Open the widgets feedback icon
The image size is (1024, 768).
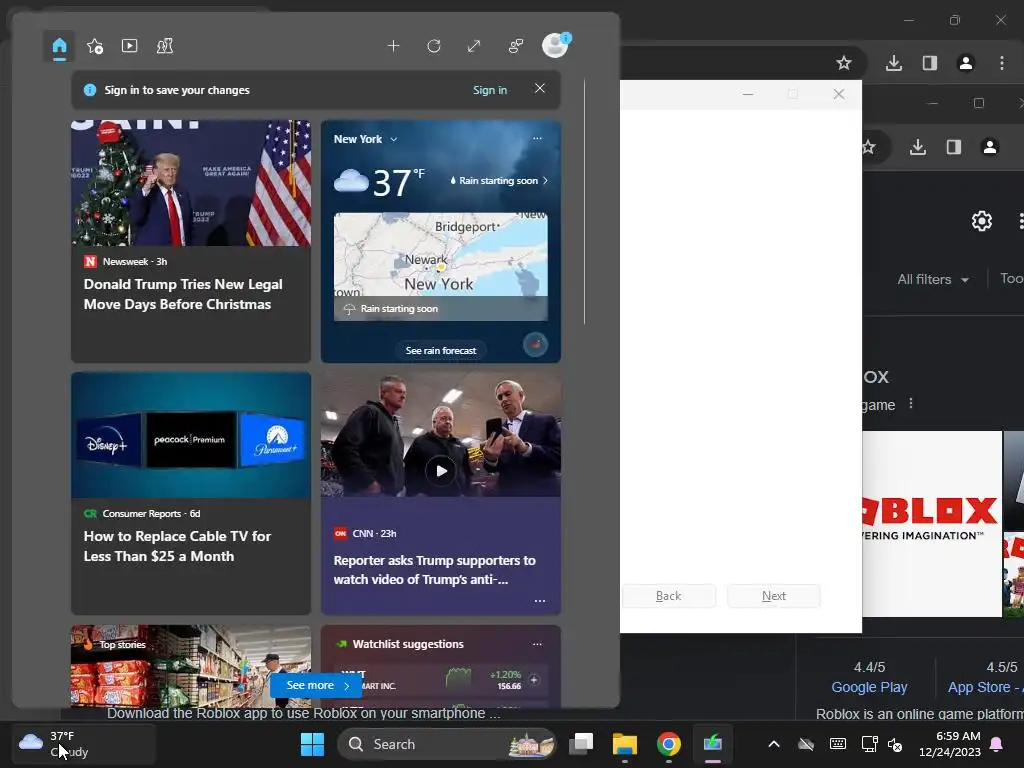[516, 46]
